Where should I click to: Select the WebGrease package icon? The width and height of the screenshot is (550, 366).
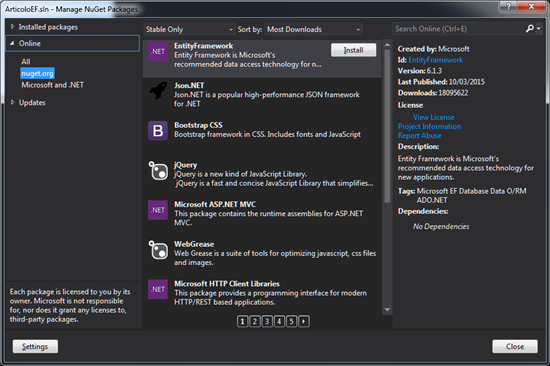(158, 249)
